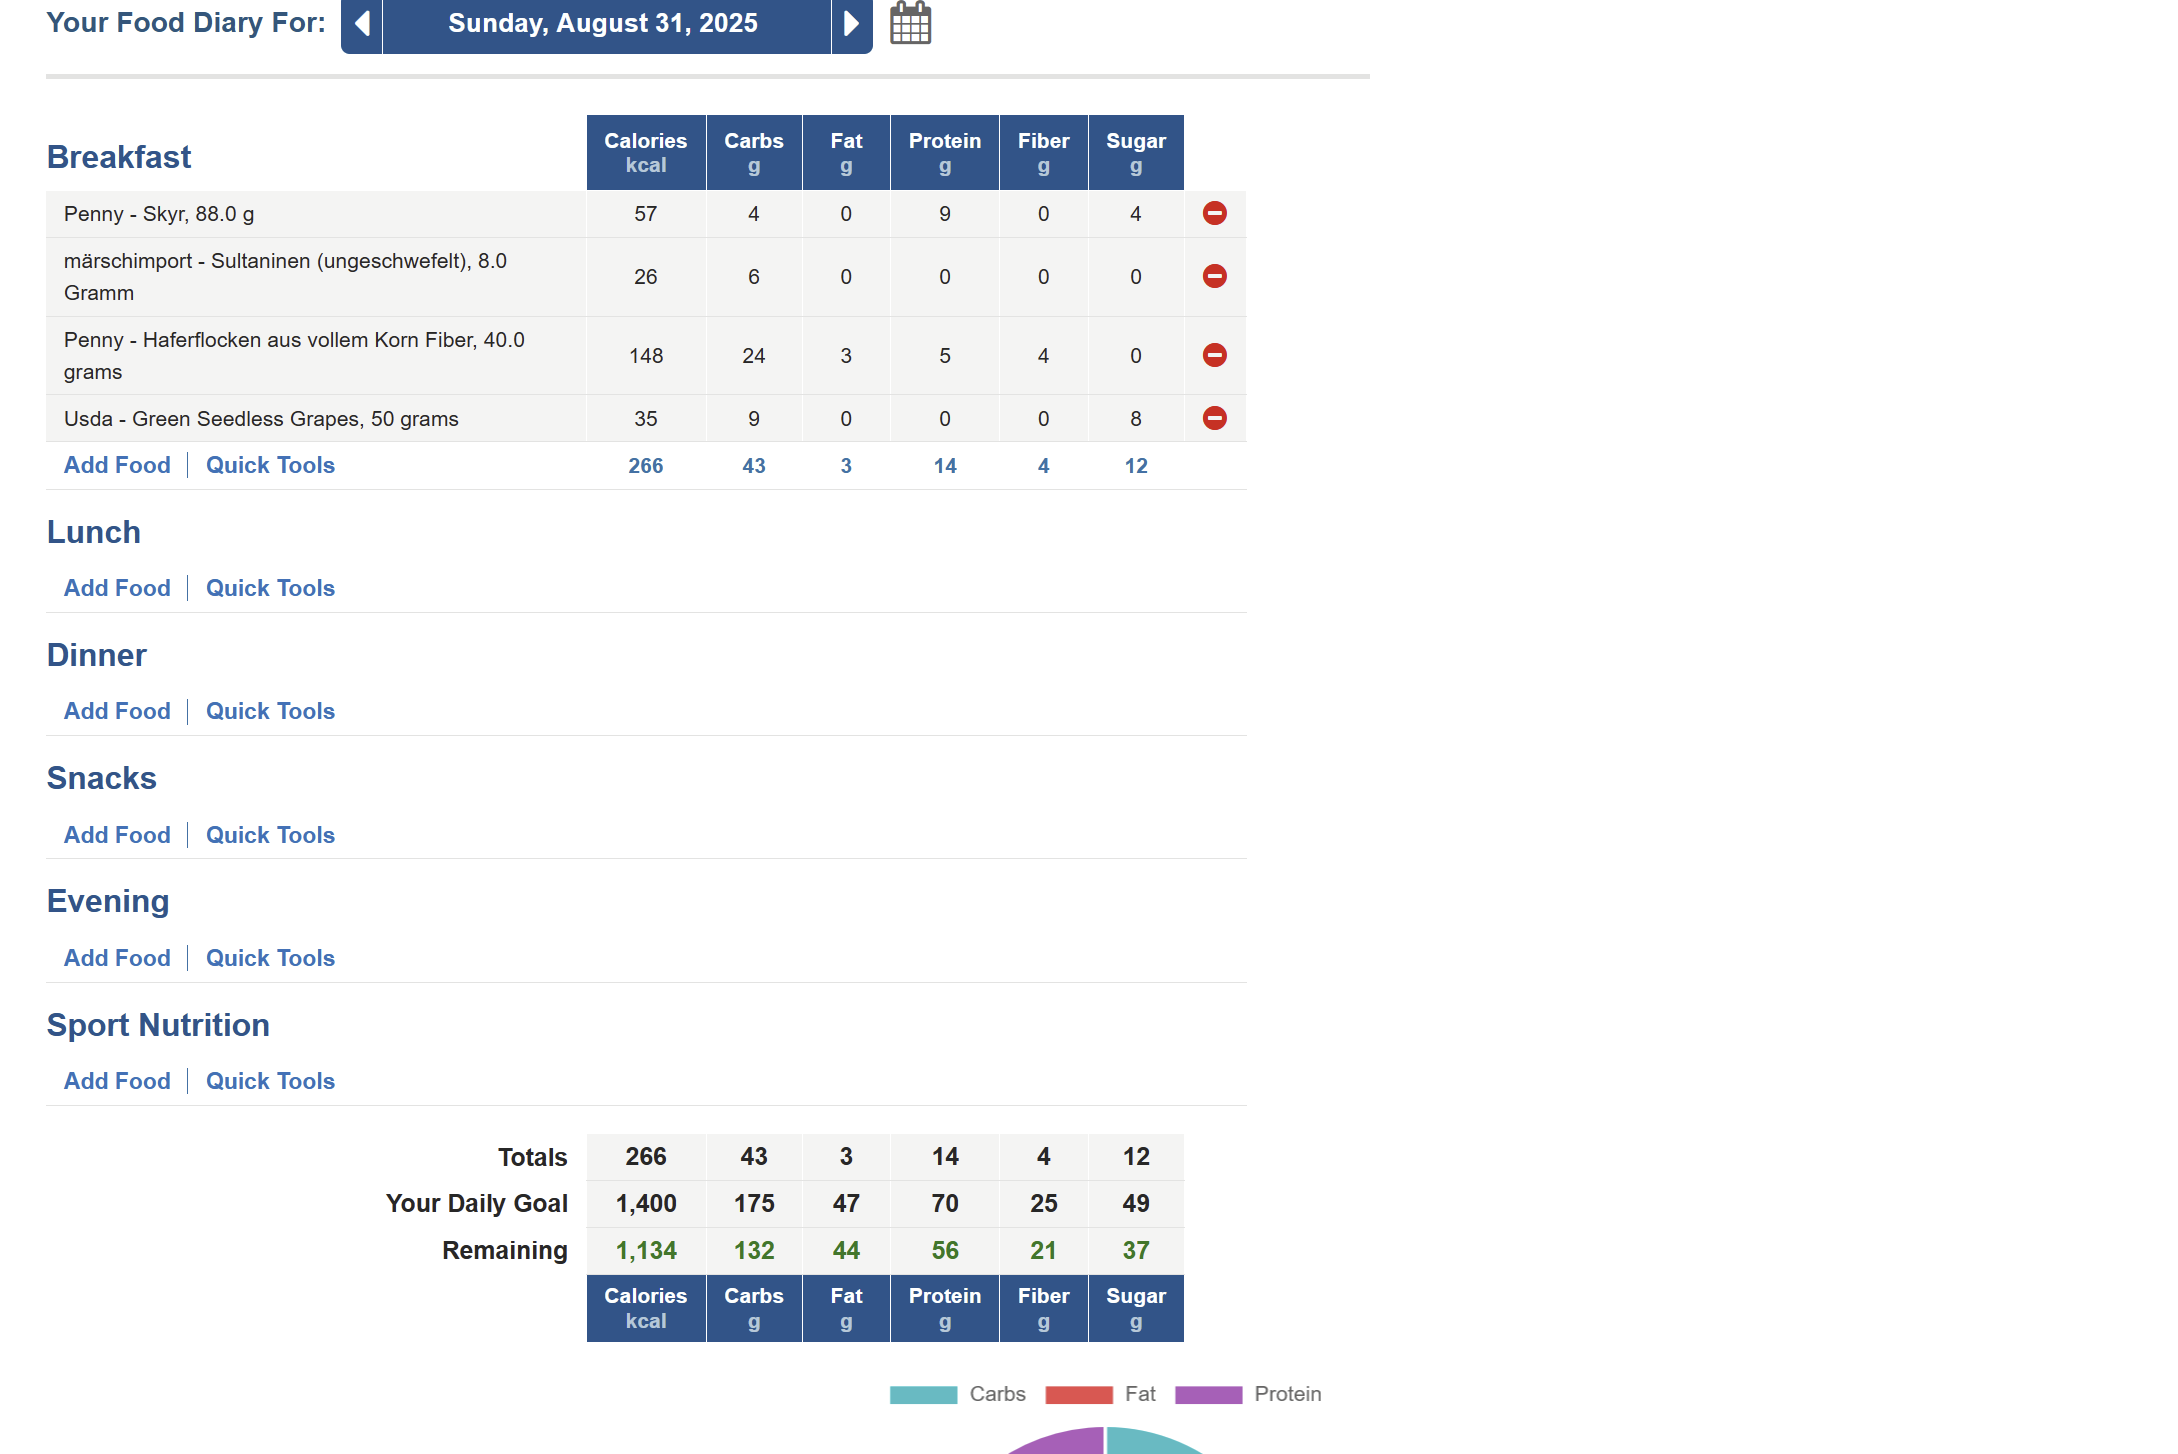
Task: Click the Carbs legend color swatch
Action: coord(923,1395)
